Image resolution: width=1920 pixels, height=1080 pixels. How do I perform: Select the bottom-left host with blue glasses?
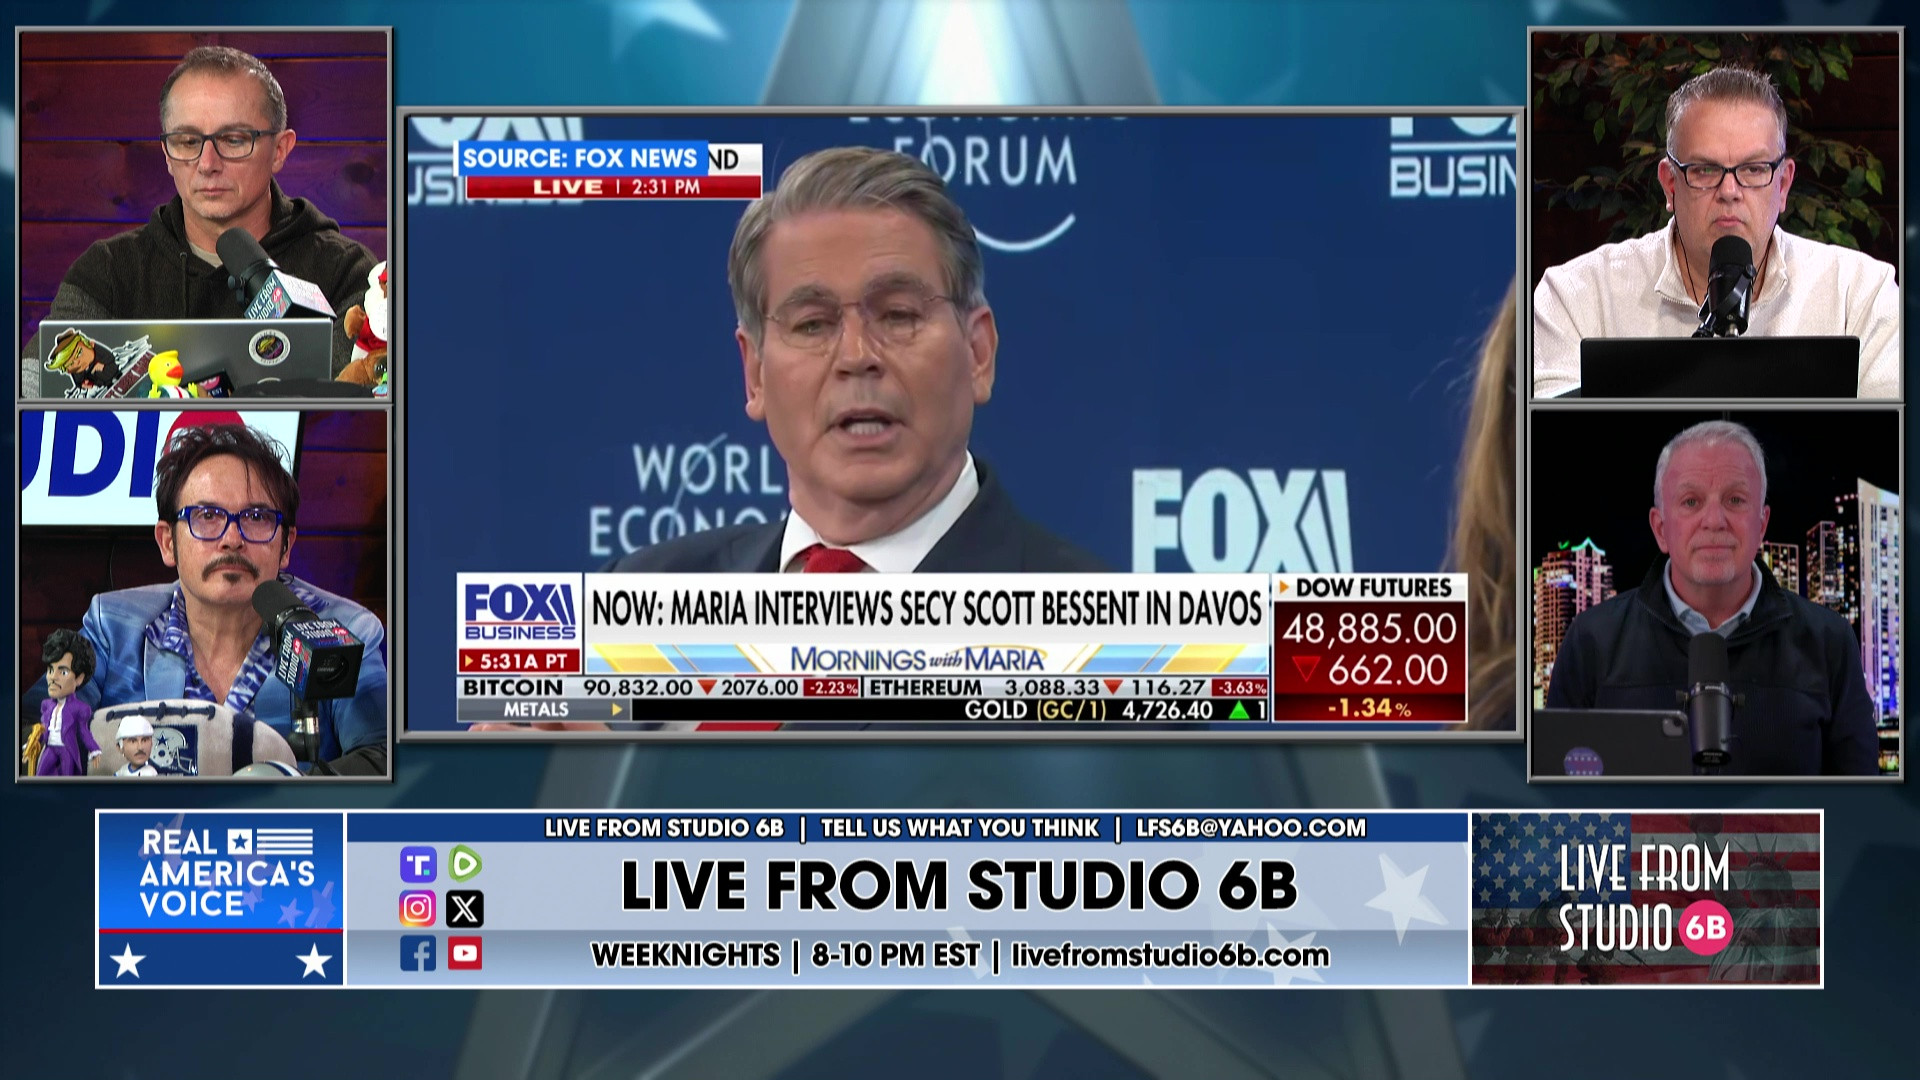(205, 593)
